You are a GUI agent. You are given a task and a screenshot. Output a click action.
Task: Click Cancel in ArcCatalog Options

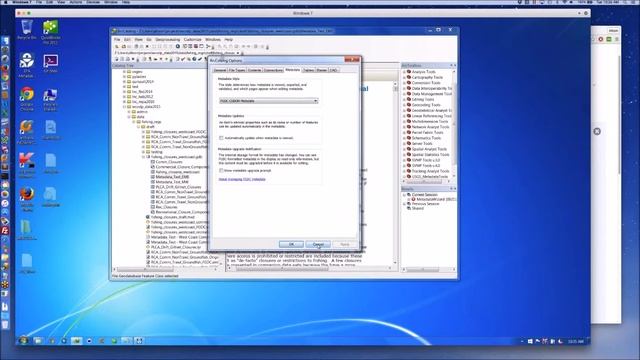(318, 244)
